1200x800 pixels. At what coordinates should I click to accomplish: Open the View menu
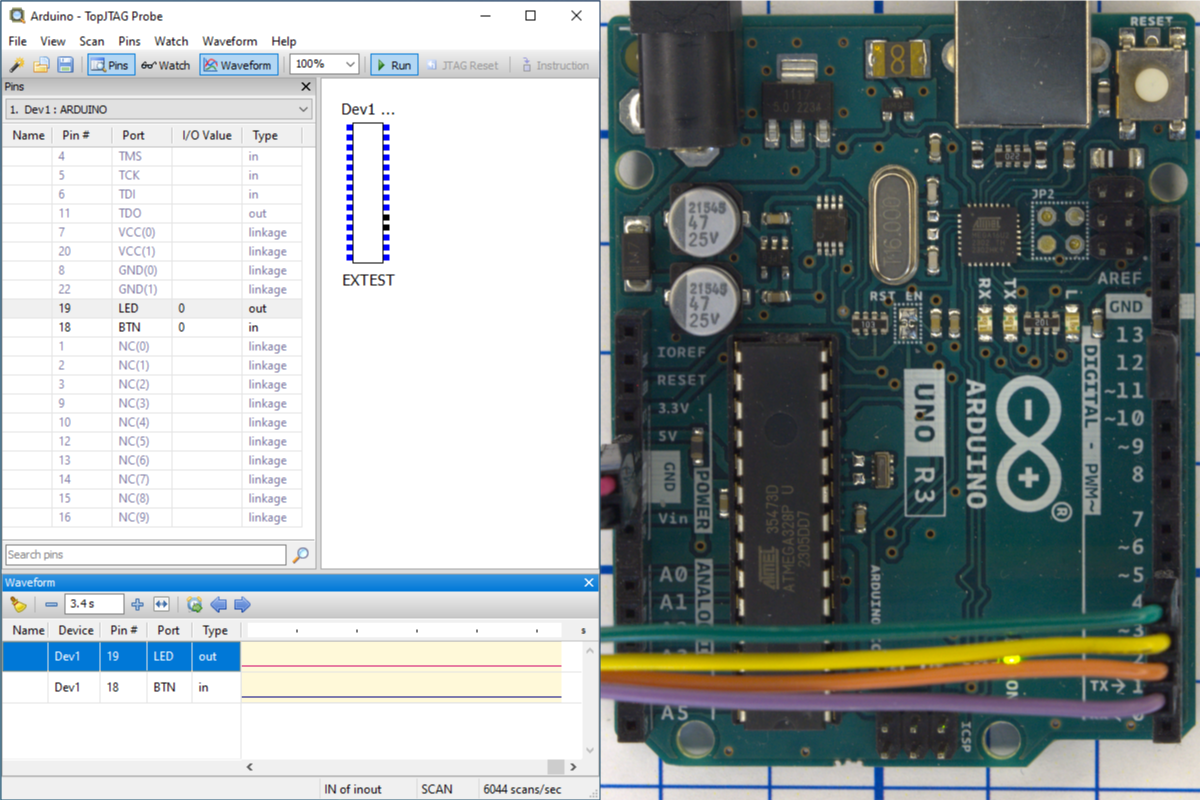click(x=53, y=41)
